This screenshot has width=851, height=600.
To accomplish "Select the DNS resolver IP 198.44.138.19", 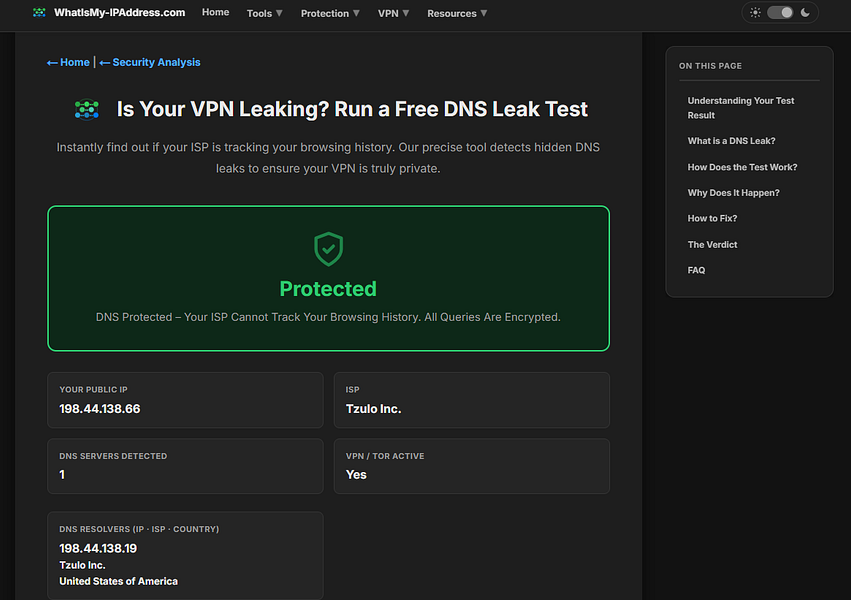I will pyautogui.click(x=98, y=548).
